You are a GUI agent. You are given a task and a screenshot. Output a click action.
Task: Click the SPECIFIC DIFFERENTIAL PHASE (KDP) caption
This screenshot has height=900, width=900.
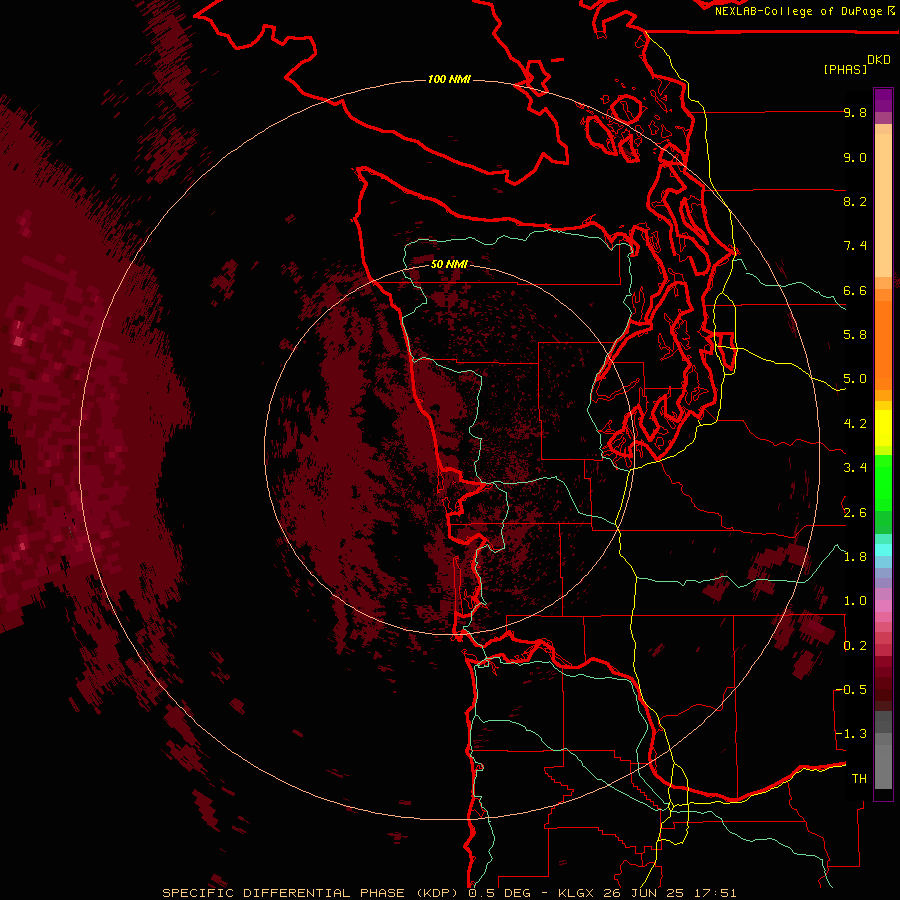tap(311, 893)
